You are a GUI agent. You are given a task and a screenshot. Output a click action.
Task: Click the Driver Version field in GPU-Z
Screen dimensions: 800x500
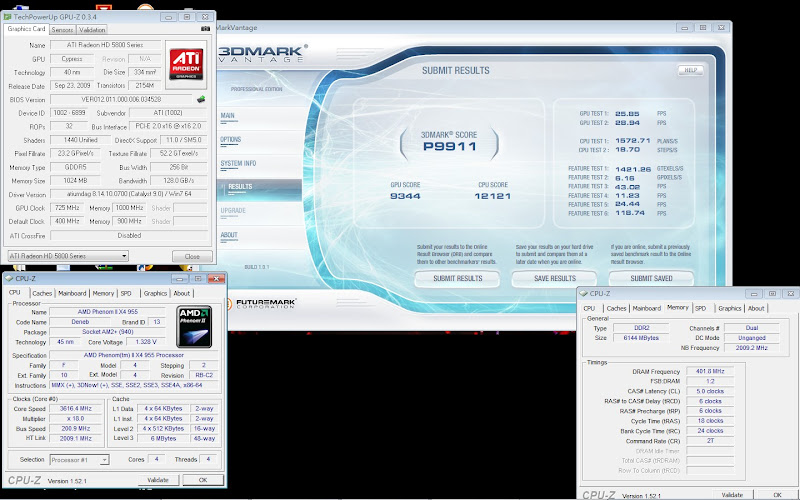point(129,194)
